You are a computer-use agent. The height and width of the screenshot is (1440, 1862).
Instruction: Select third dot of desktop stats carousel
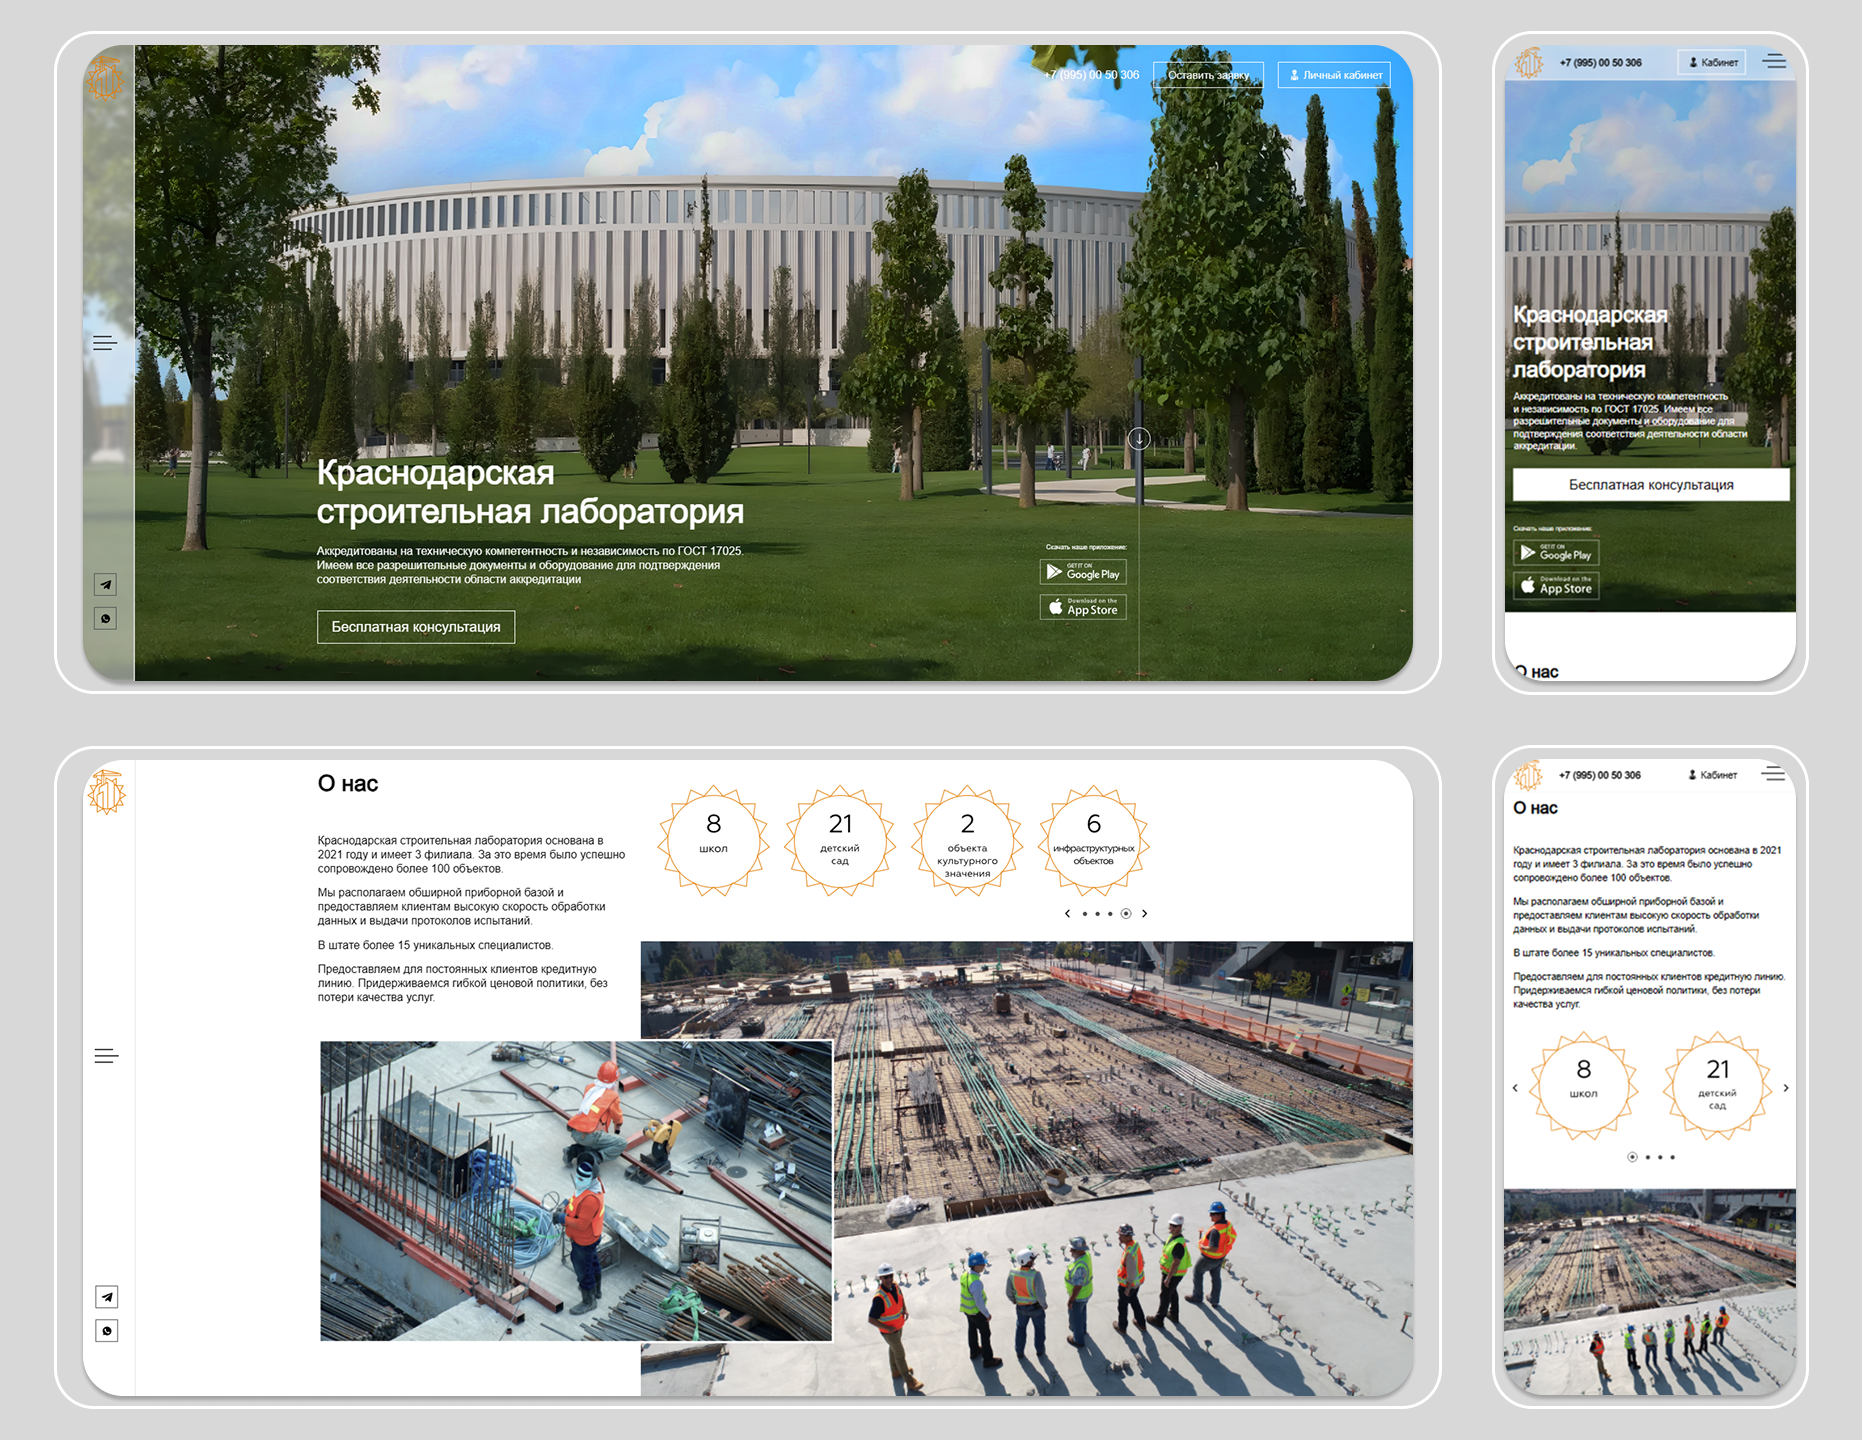(1110, 913)
